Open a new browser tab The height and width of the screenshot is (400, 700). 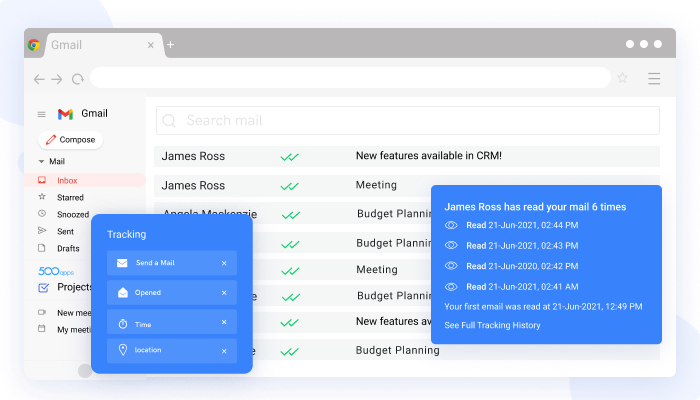pyautogui.click(x=171, y=45)
